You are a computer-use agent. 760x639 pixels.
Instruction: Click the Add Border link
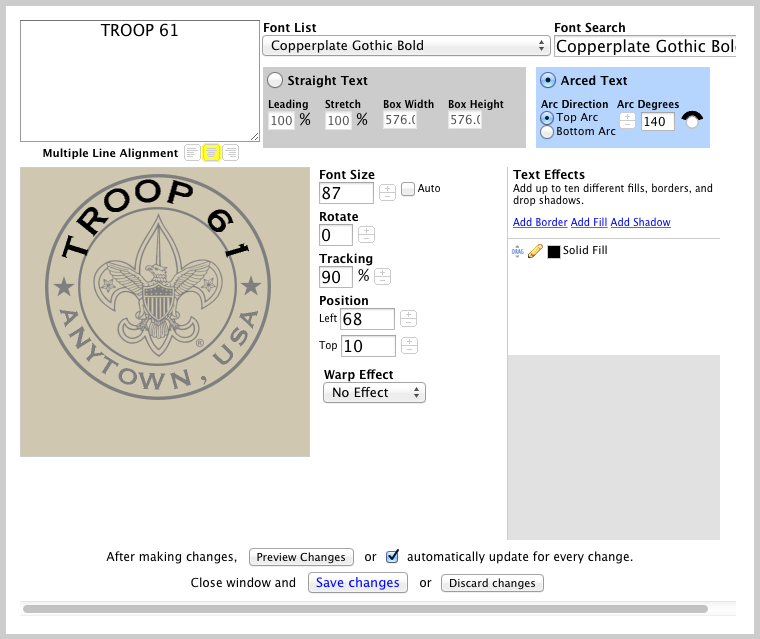[x=539, y=222]
